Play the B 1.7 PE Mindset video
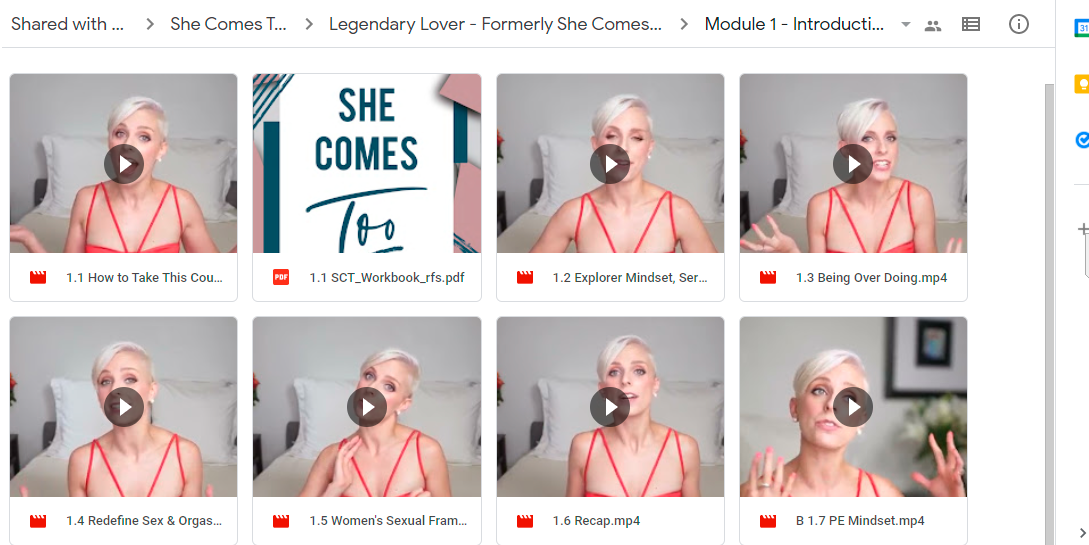The image size is (1089, 545). click(x=853, y=407)
